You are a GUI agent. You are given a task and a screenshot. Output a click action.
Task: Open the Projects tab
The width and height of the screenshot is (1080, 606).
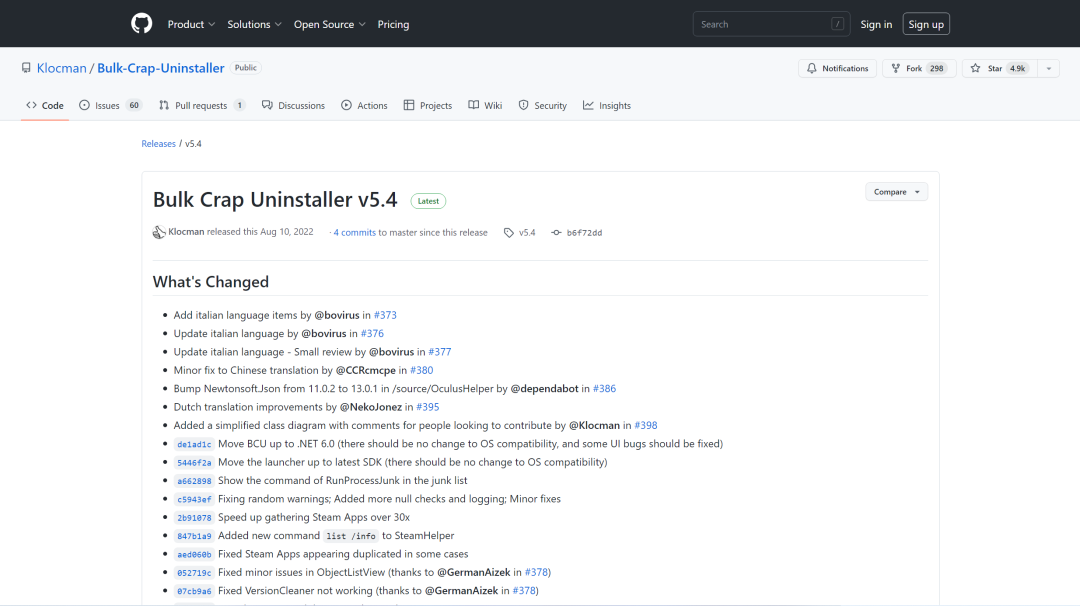[x=428, y=105]
